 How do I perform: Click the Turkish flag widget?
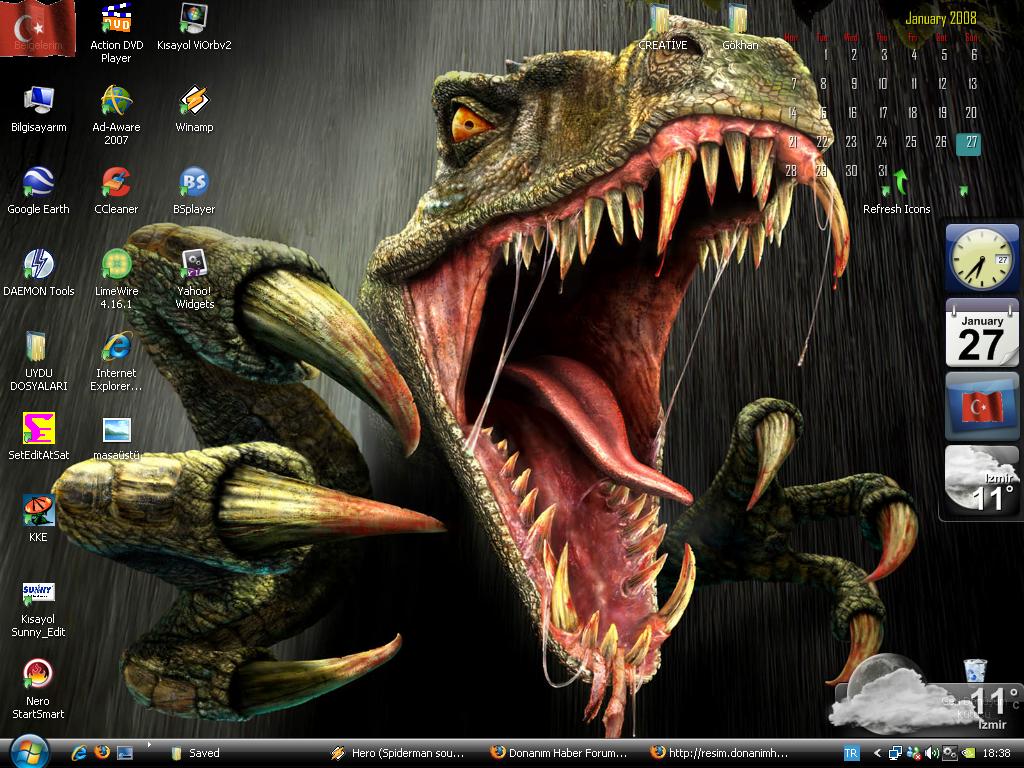(982, 407)
